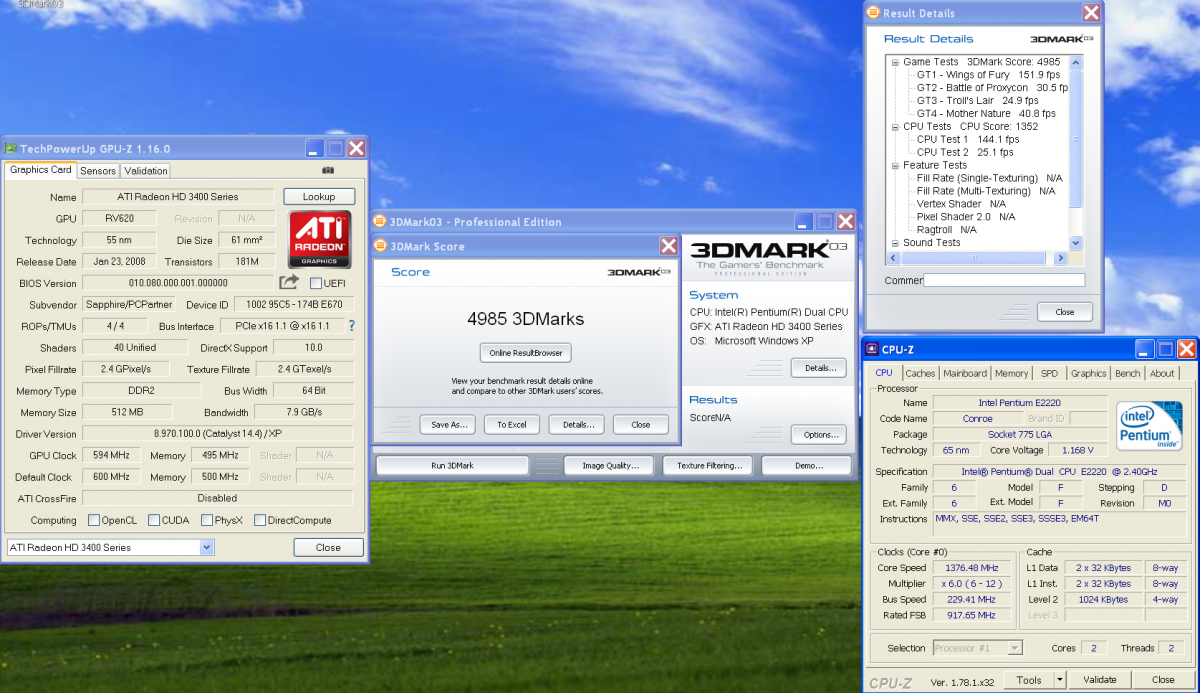Click Save As... in the 3DMark Score dialog

447,424
